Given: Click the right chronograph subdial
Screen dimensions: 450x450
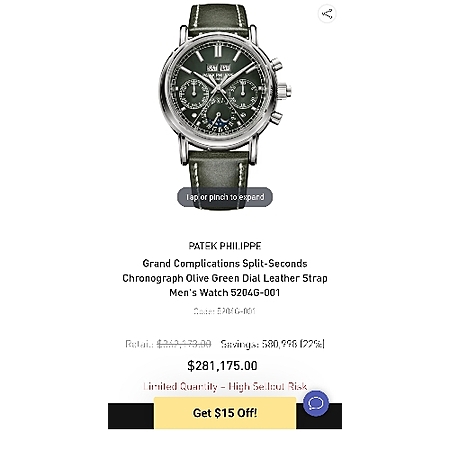Looking at the screenshot, I should [x=243, y=92].
